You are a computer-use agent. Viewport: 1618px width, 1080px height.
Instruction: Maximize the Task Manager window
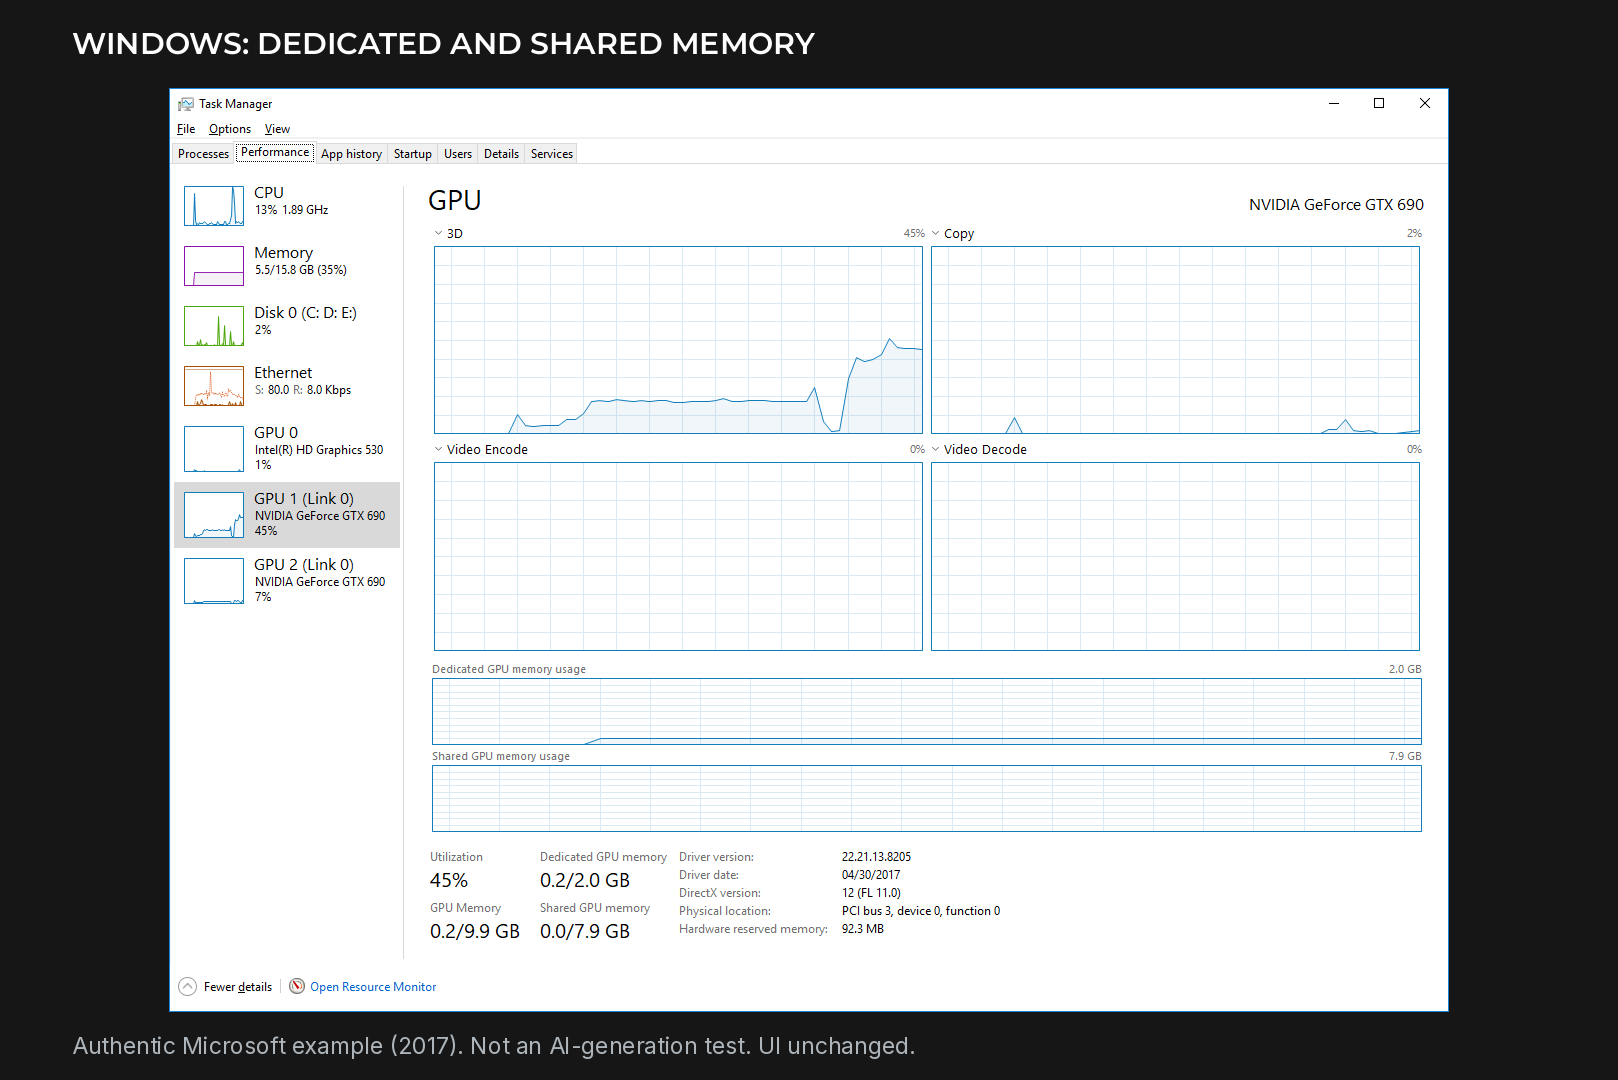1379,103
